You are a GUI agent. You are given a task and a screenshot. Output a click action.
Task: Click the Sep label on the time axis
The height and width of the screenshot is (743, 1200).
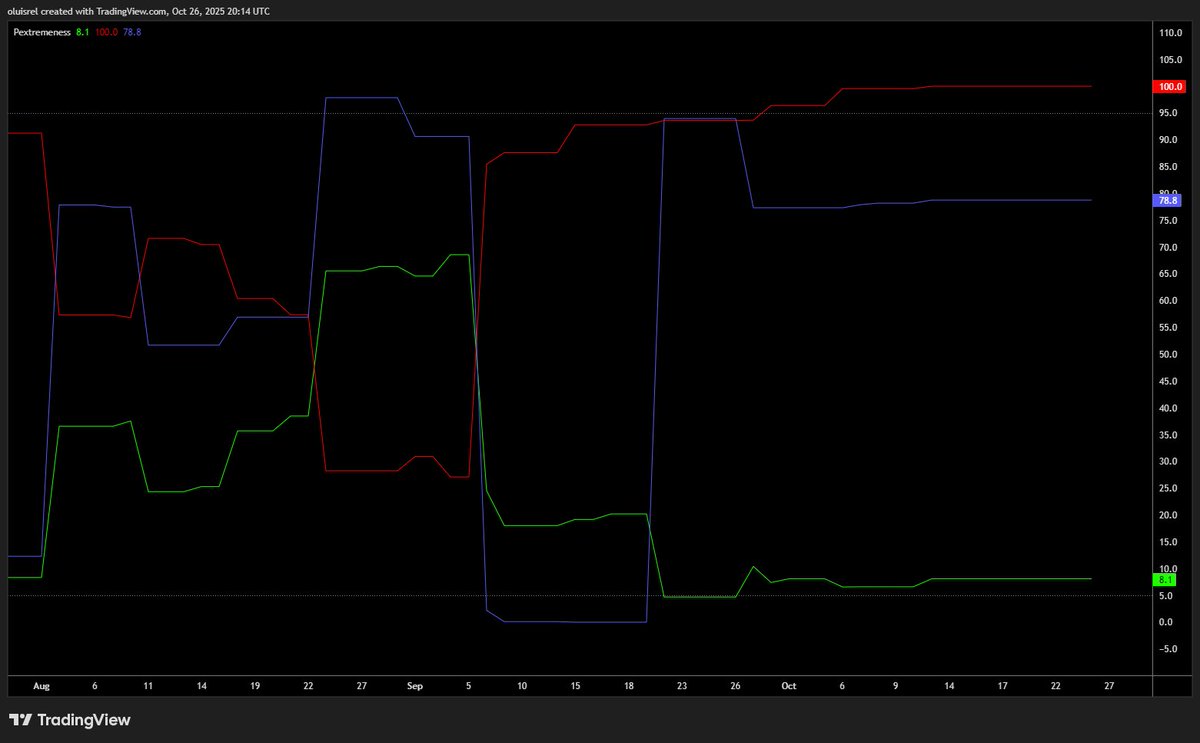(x=415, y=687)
